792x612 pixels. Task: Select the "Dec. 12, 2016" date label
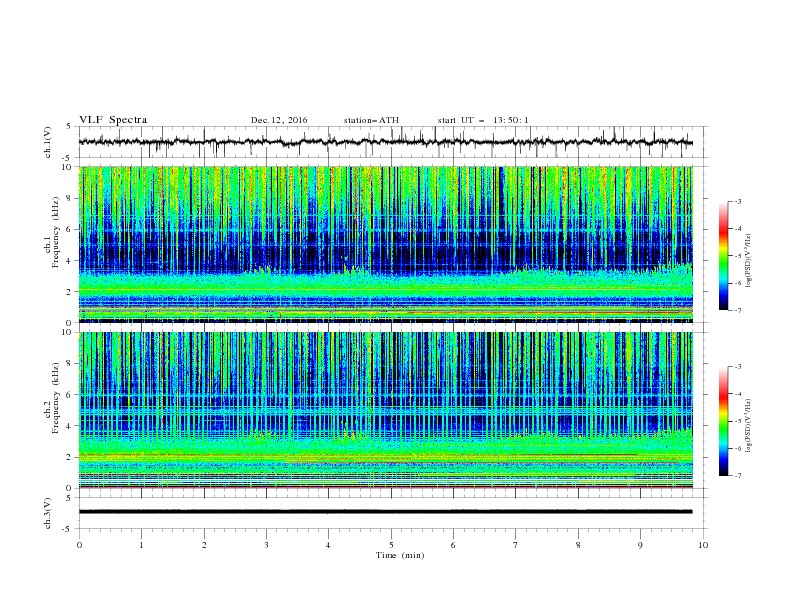point(279,120)
